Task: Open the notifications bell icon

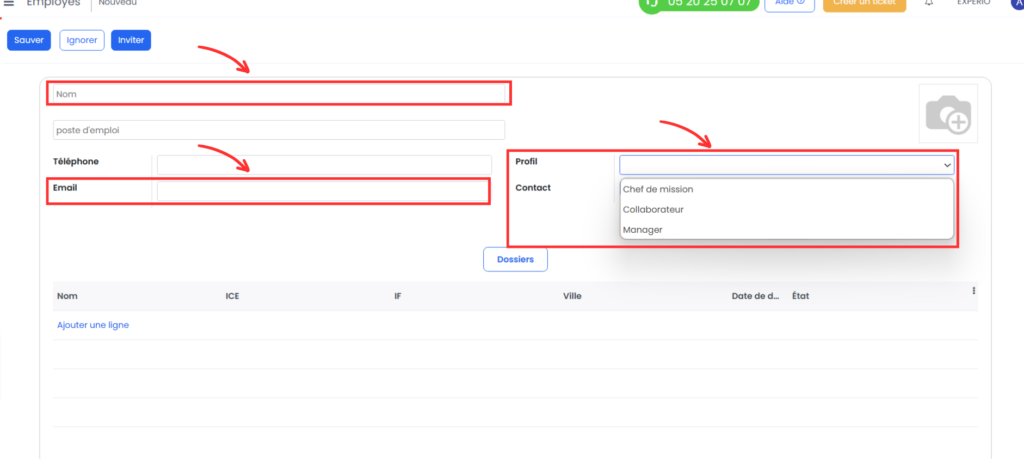Action: pyautogui.click(x=929, y=3)
